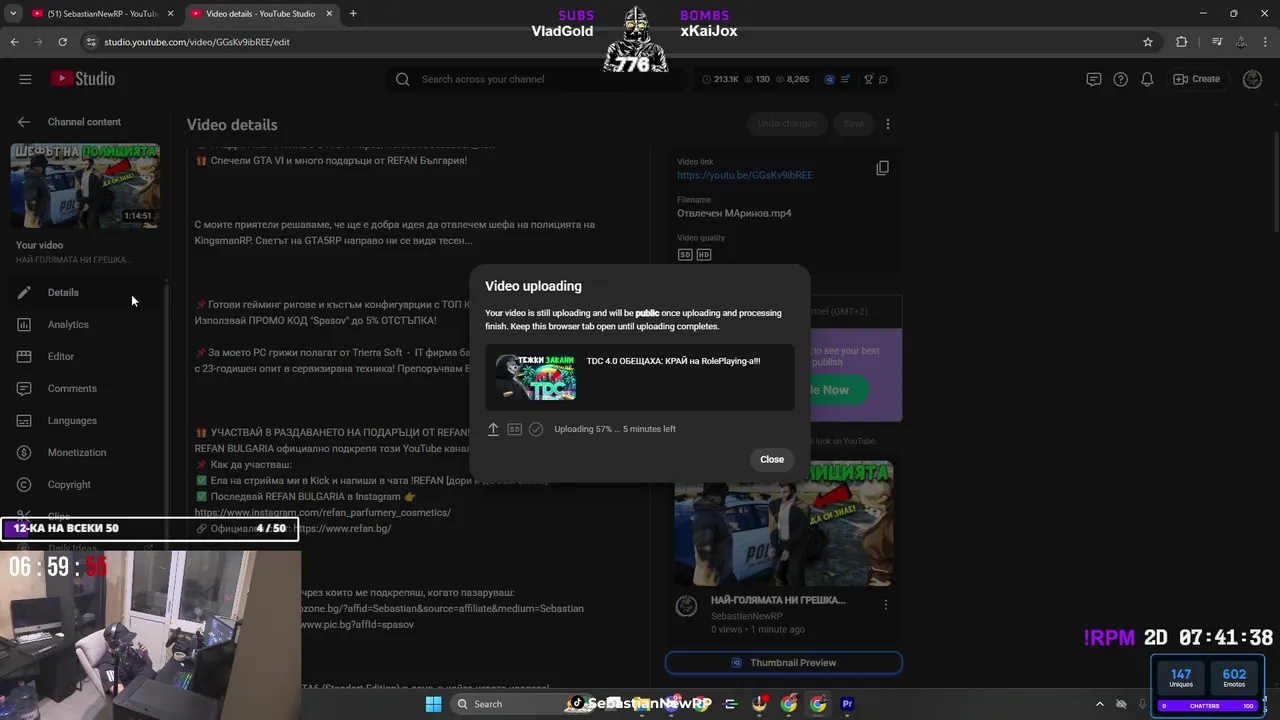
Task: Click the uploading video thumbnail in dialog
Action: point(535,378)
